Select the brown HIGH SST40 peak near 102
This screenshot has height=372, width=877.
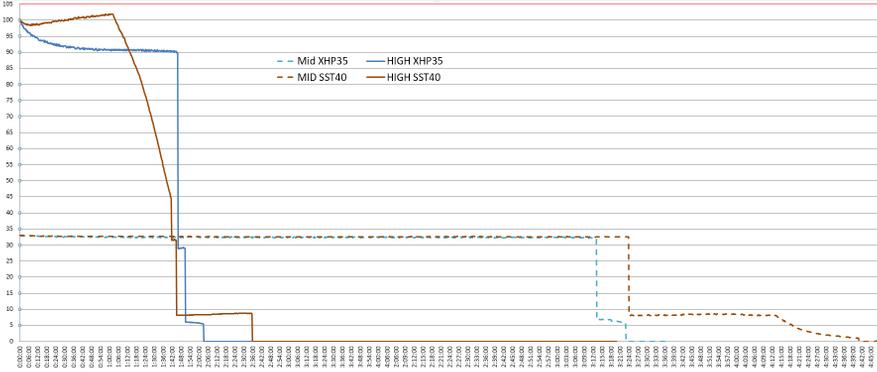(112, 14)
